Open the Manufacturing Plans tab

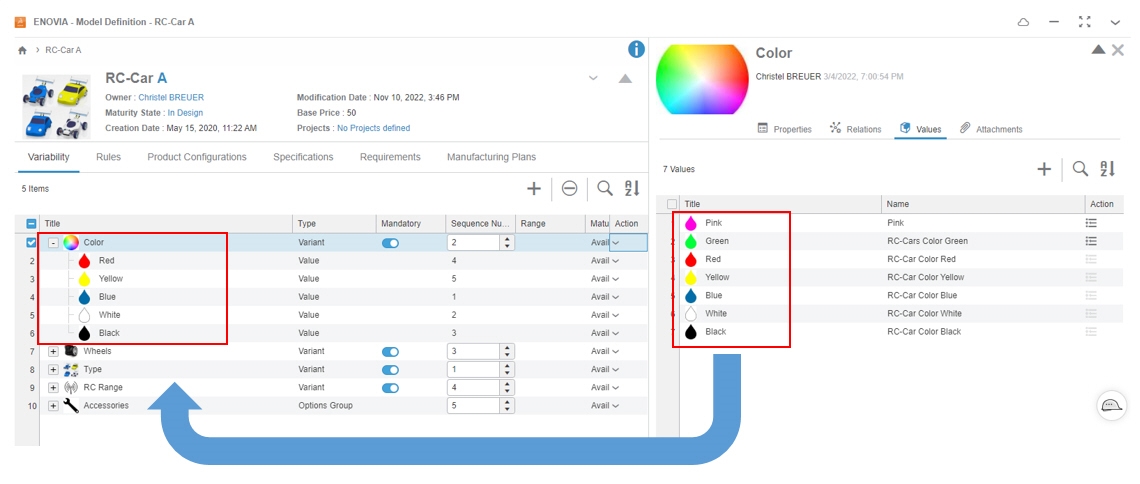pyautogui.click(x=491, y=157)
